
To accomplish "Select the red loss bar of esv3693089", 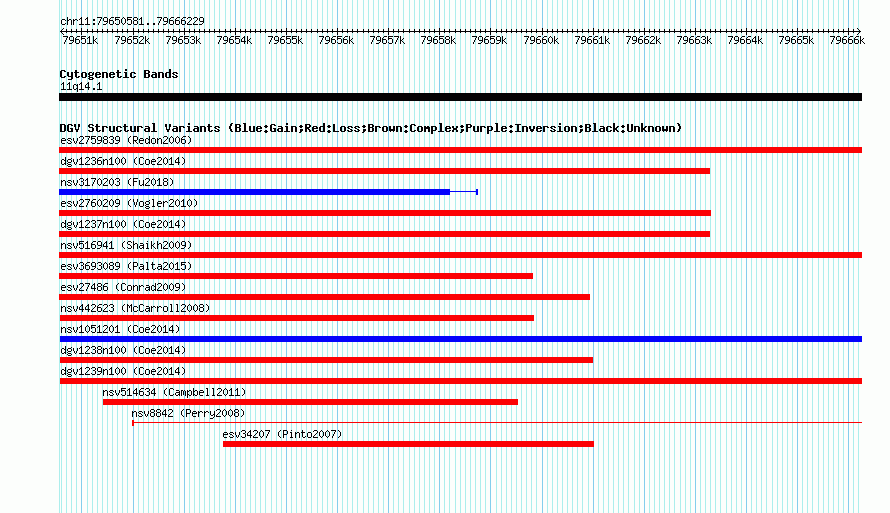I will point(296,276).
